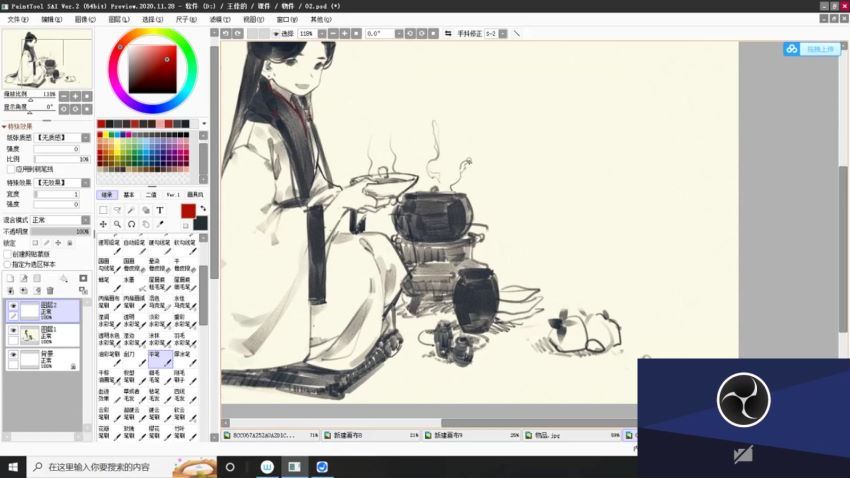Switch to Ver.1 brush tab

click(x=173, y=195)
